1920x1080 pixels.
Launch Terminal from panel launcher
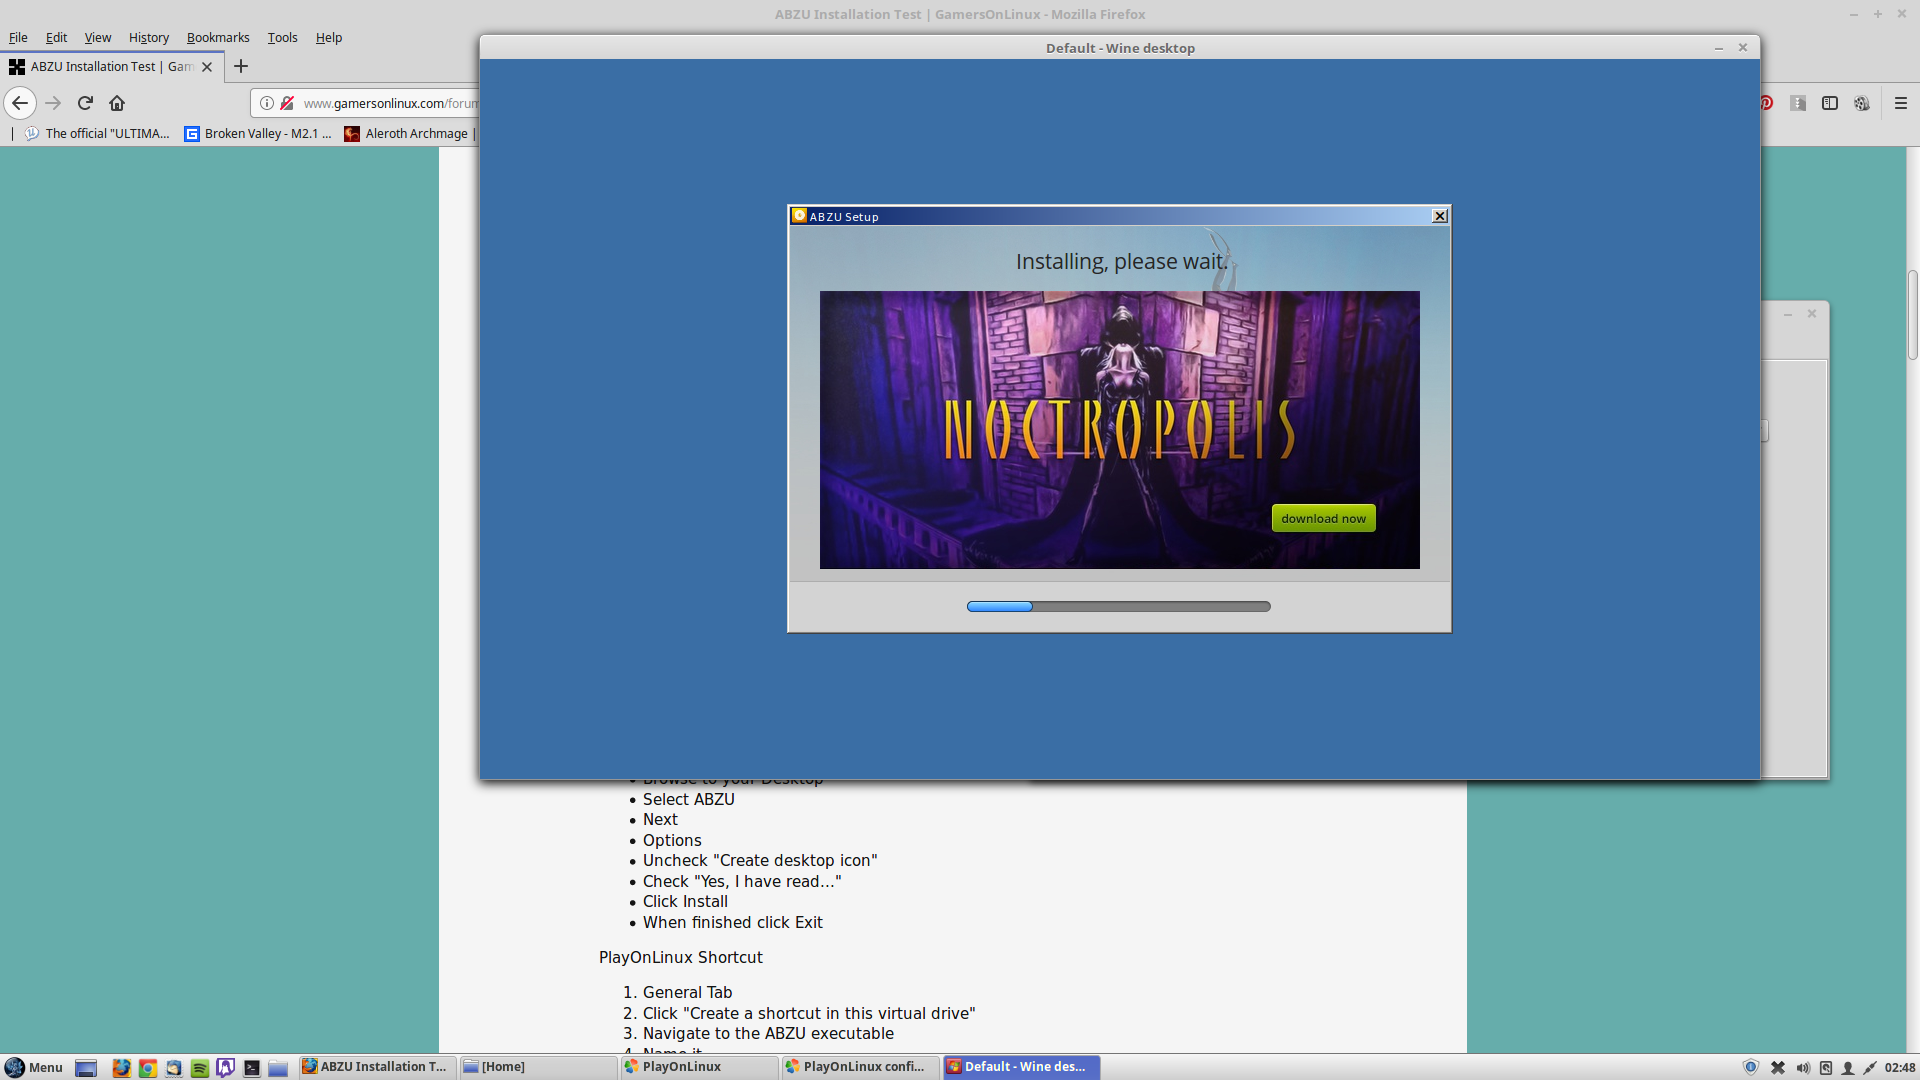(252, 1068)
